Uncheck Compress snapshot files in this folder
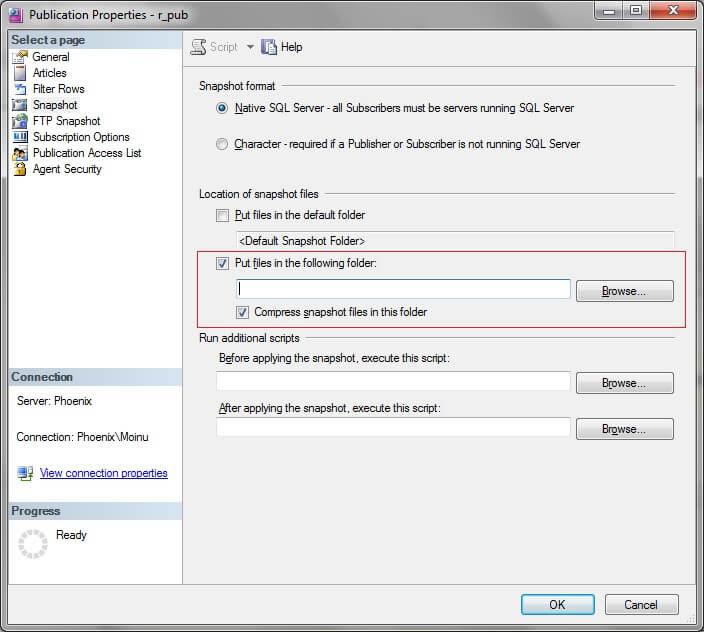 coord(242,312)
